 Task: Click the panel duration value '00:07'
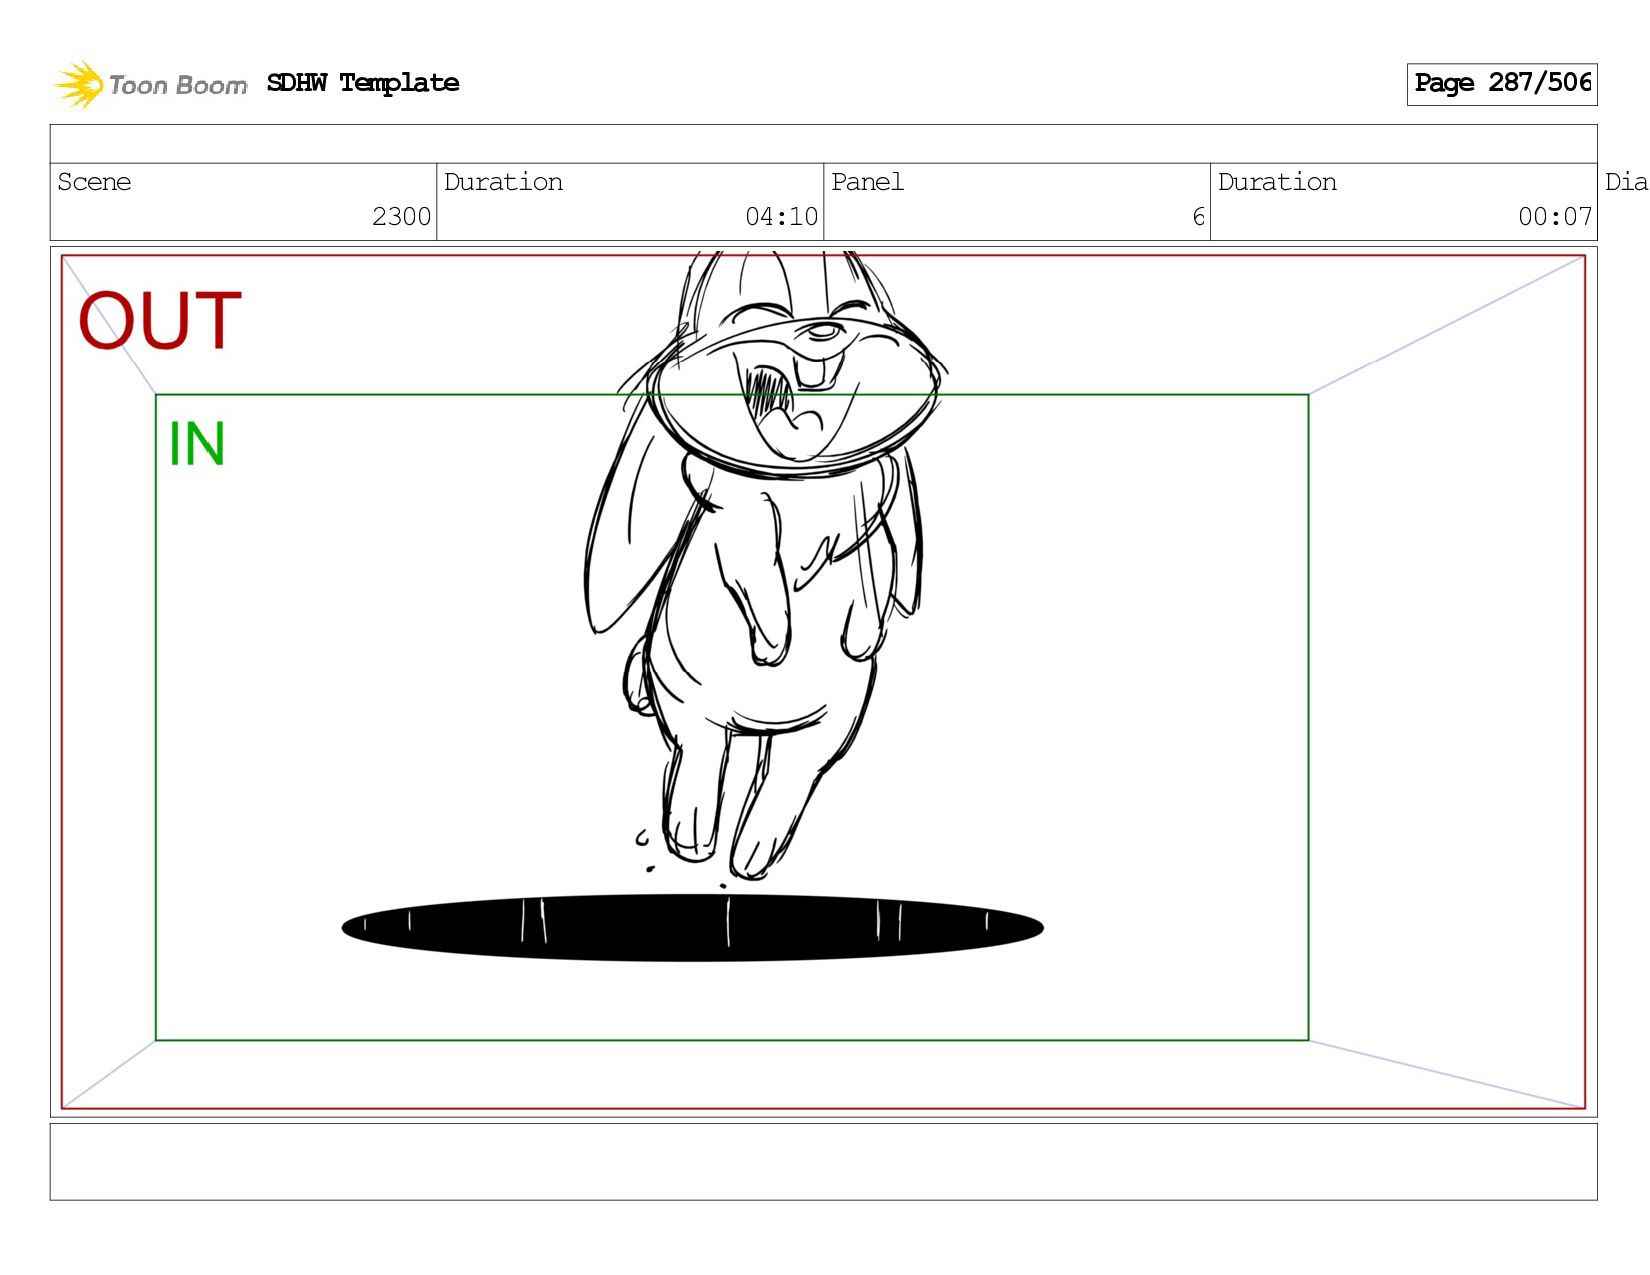1554,217
